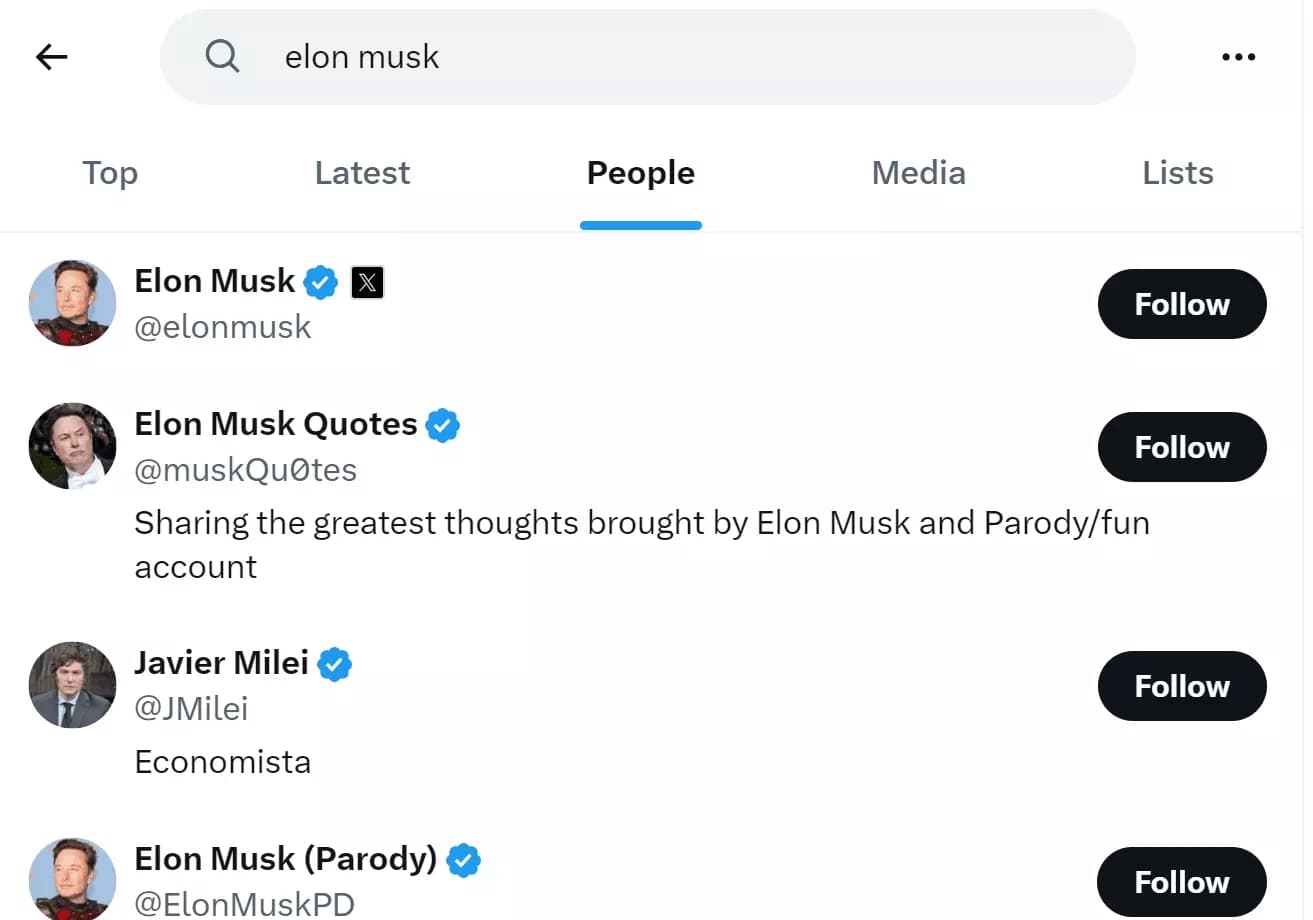Click the X affiliate badge next to Elon Musk
This screenshot has width=1313, height=920.
click(367, 281)
